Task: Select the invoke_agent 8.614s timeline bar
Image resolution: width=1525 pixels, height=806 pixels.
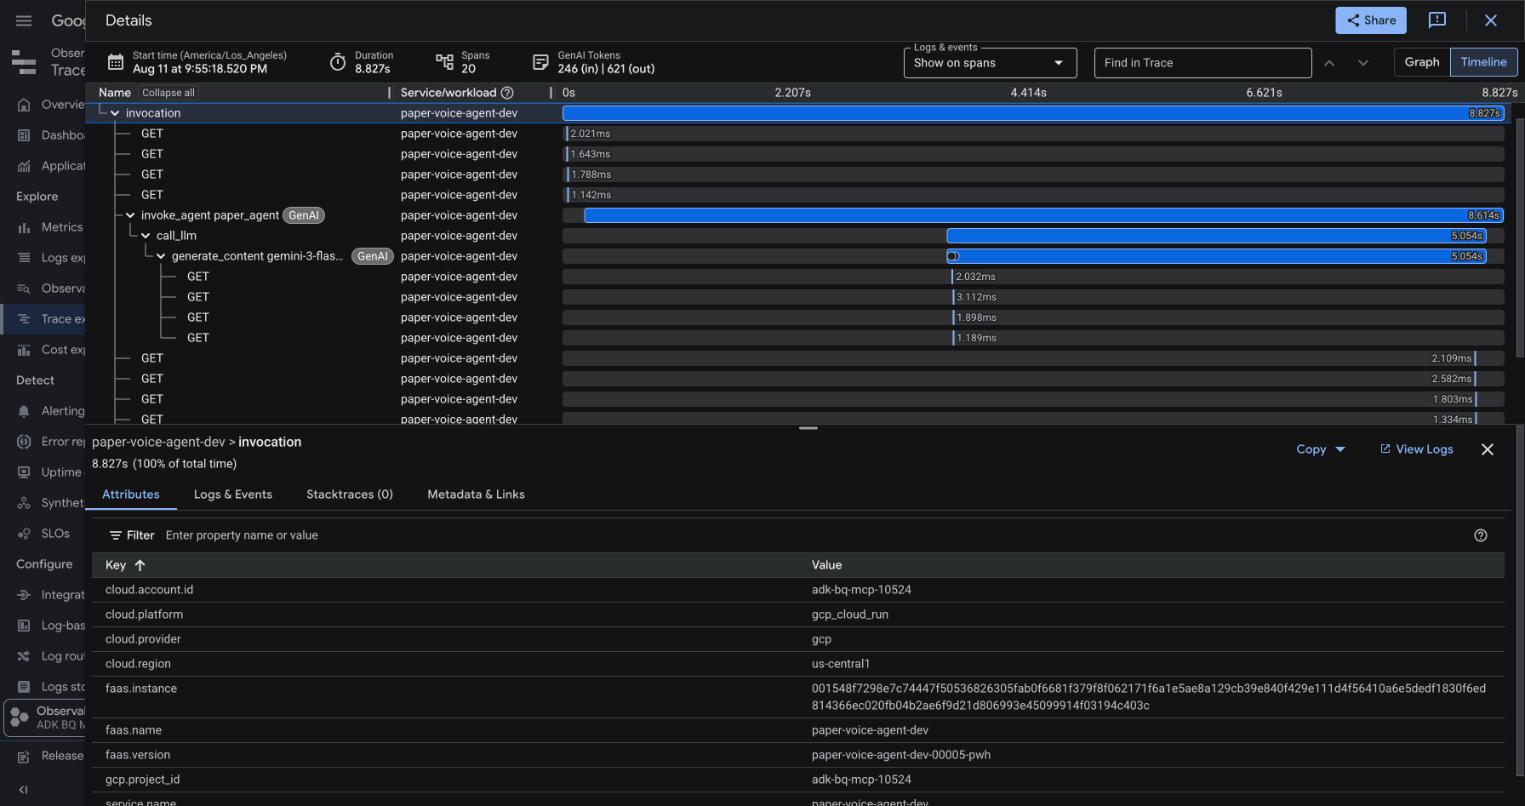Action: [x=1044, y=215]
